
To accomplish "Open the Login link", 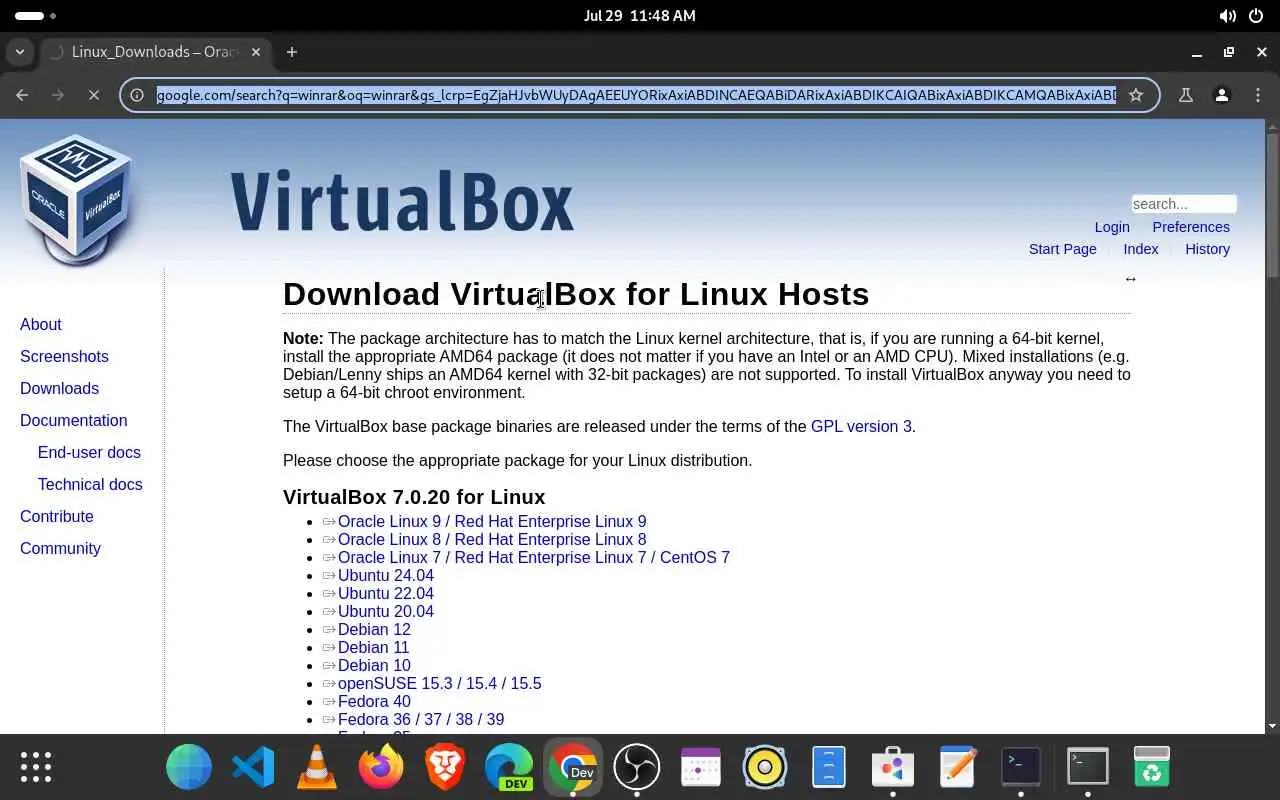I will [x=1112, y=227].
